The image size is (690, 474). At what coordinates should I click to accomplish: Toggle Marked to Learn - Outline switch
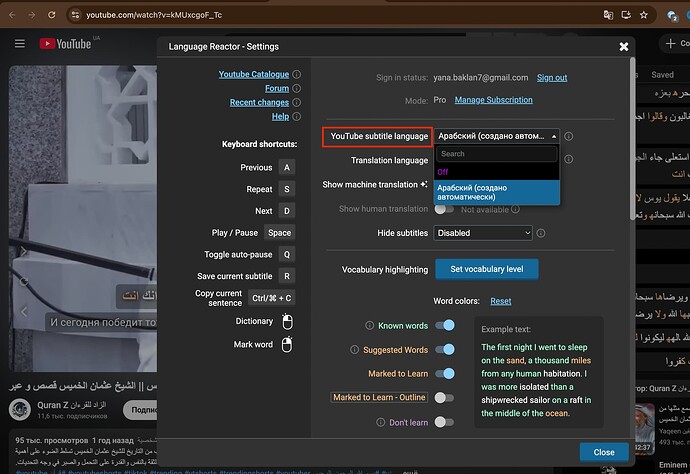[x=444, y=398]
